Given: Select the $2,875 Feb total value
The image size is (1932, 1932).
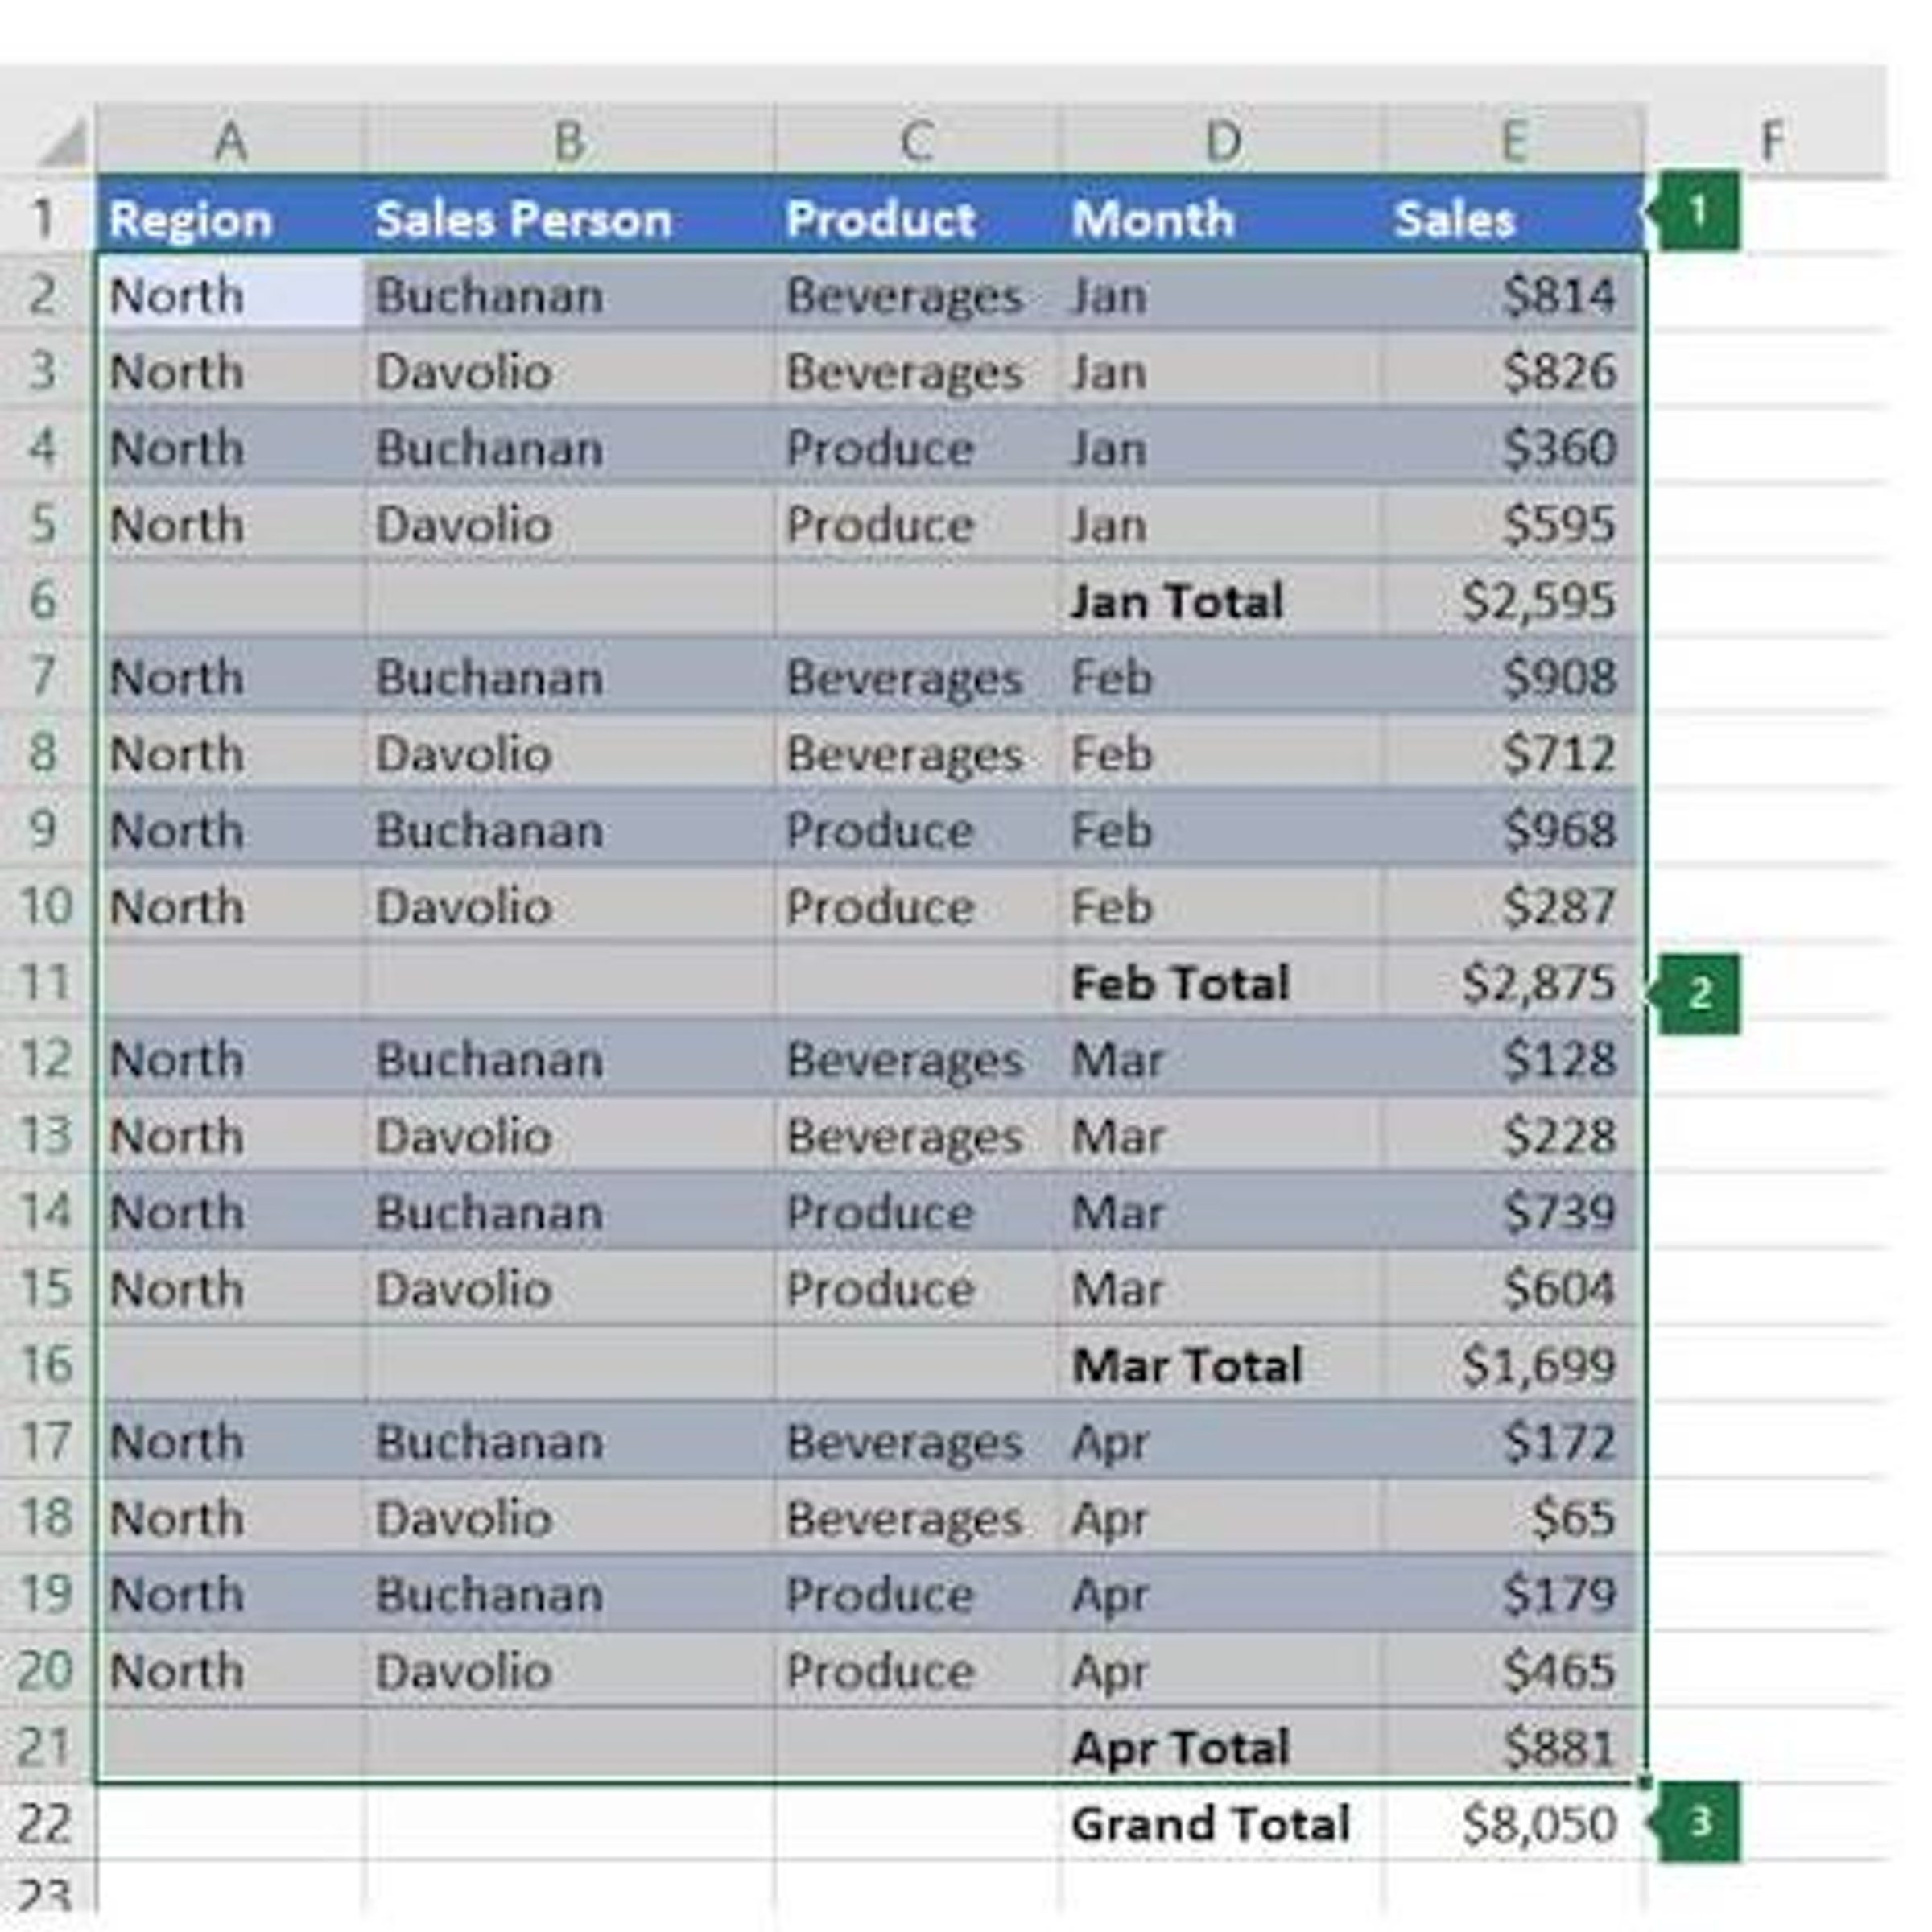Looking at the screenshot, I should pyautogui.click(x=1514, y=981).
